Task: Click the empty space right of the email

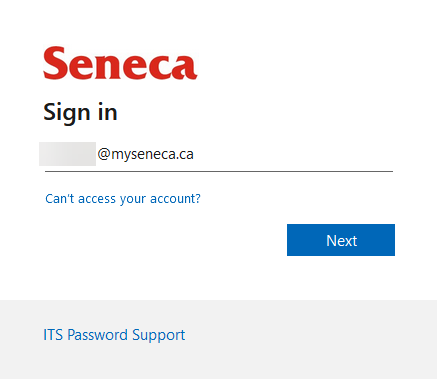Action: (x=293, y=154)
